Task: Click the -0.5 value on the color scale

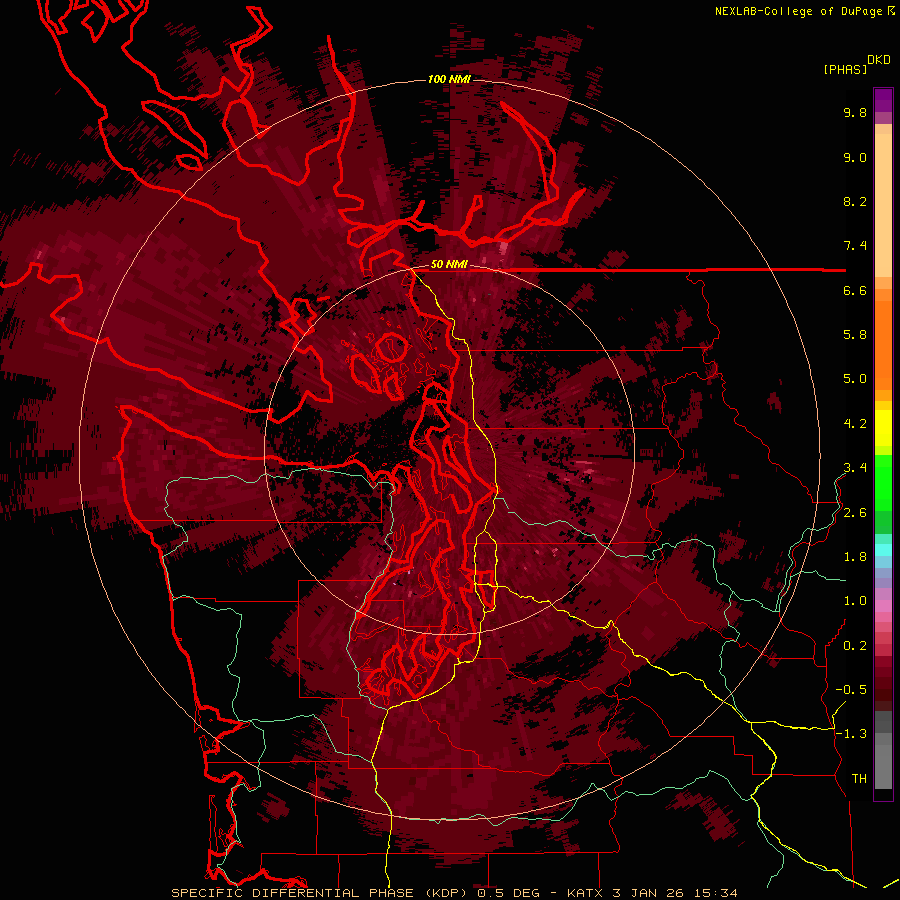Action: pyautogui.click(x=851, y=690)
